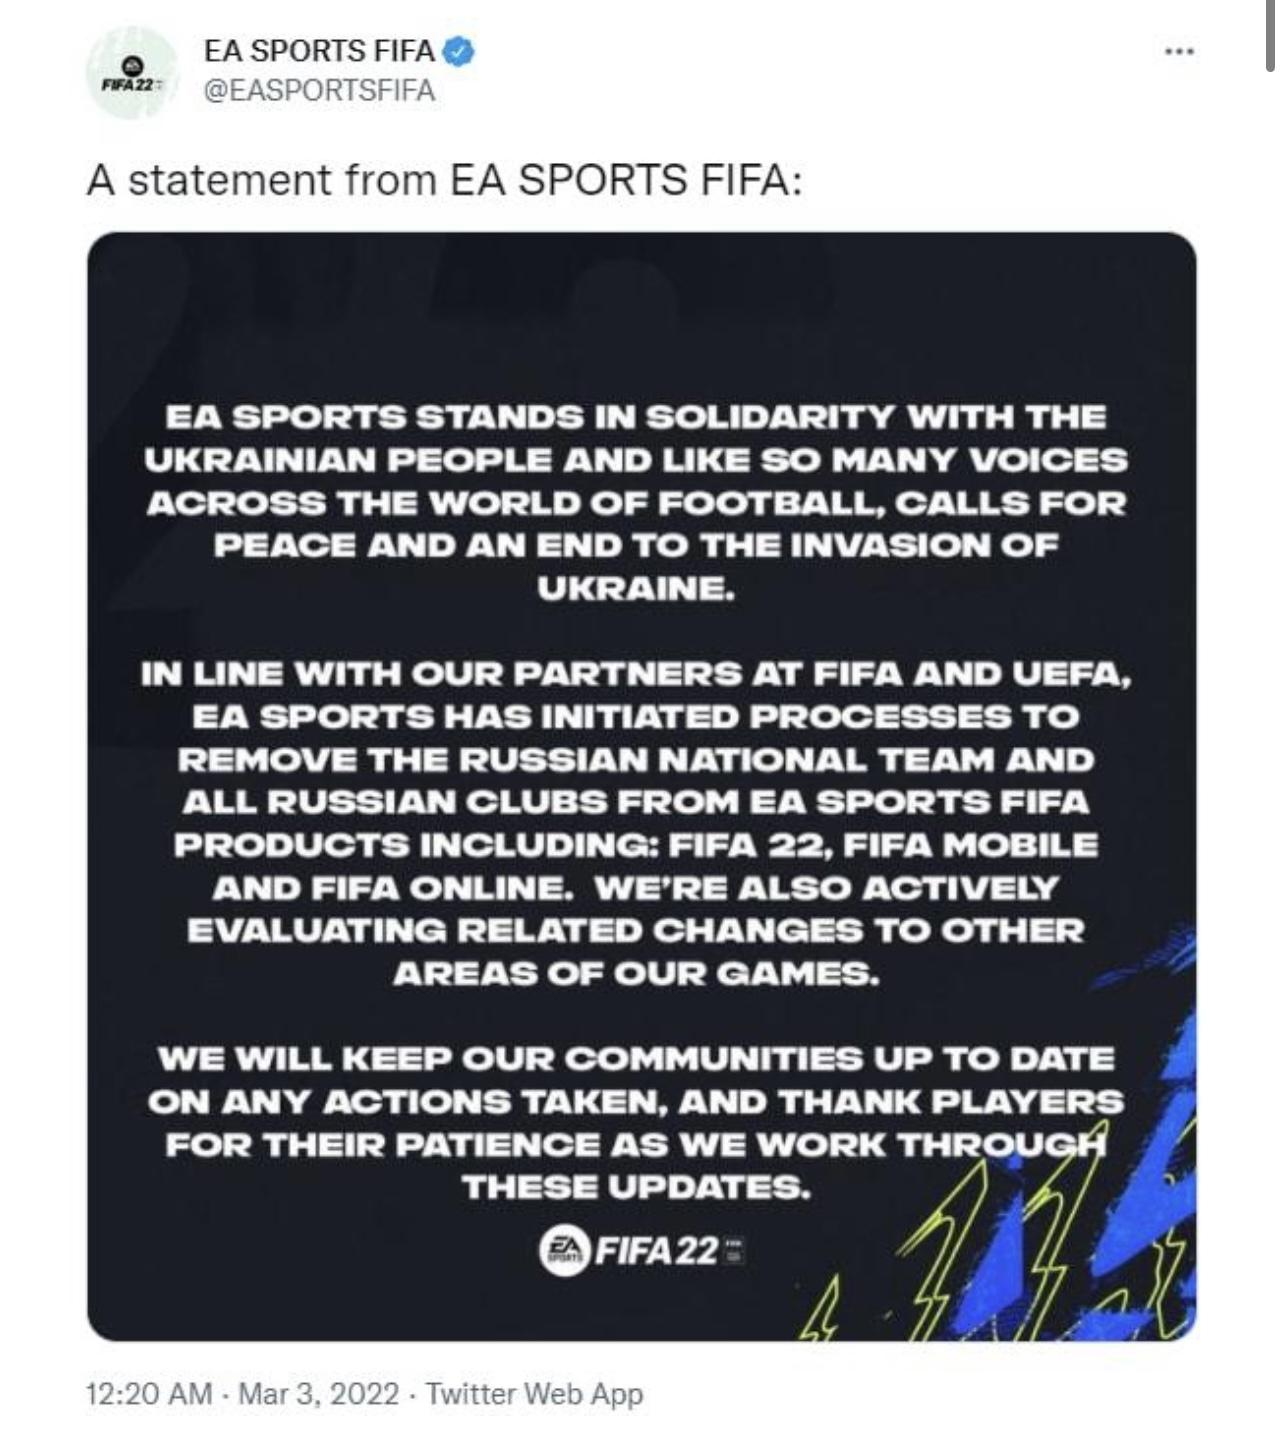Open the three-dot more options menu
This screenshot has height=1443, width=1284.
tap(1180, 51)
